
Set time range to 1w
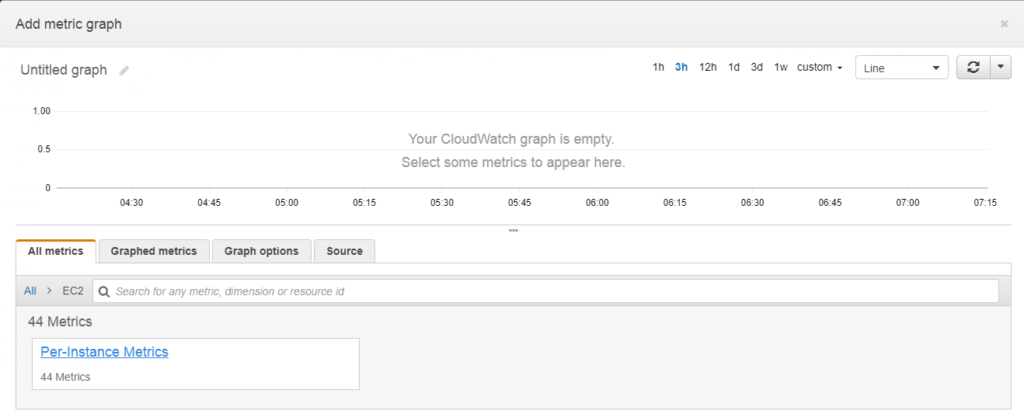(781, 67)
